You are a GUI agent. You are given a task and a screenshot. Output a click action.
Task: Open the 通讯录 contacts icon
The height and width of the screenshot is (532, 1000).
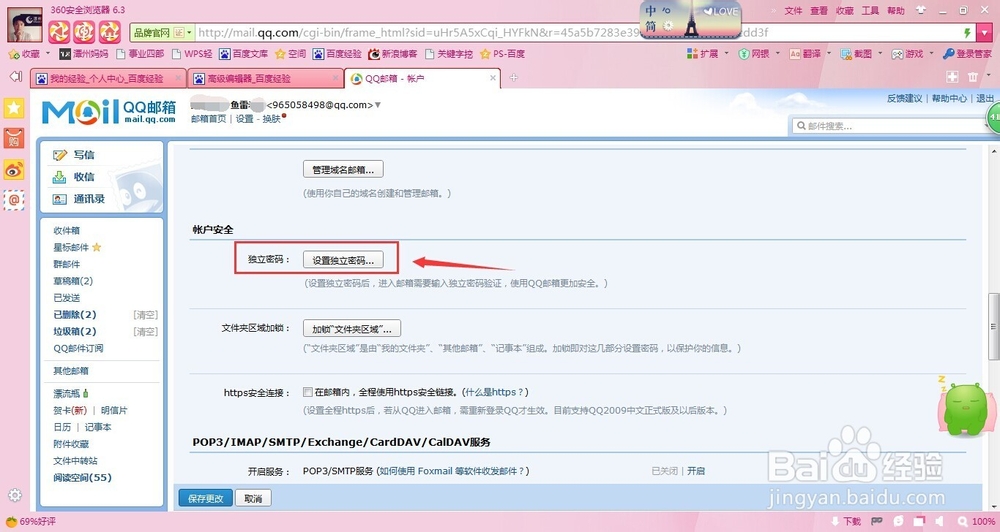point(59,199)
